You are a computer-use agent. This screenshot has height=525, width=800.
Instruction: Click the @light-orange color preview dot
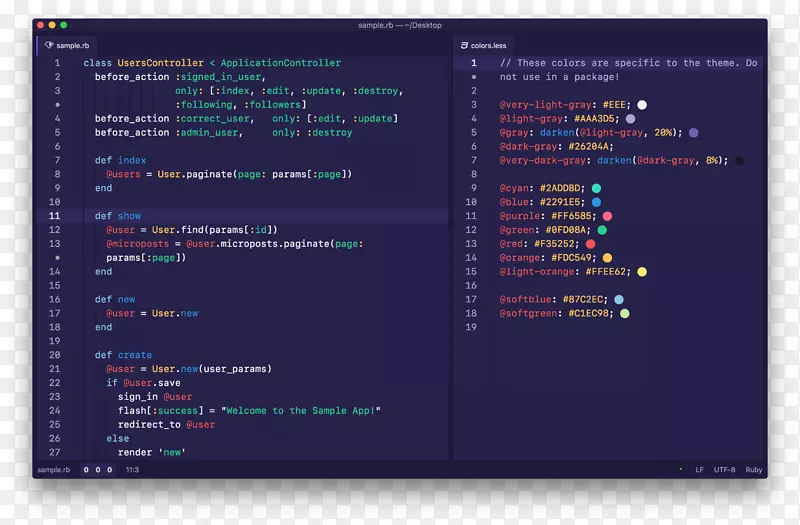pos(642,272)
